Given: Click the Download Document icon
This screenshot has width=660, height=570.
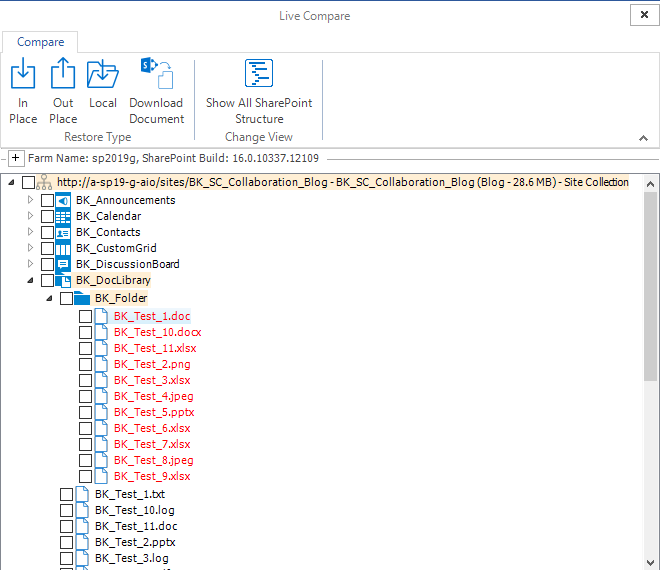Looking at the screenshot, I should 157,76.
